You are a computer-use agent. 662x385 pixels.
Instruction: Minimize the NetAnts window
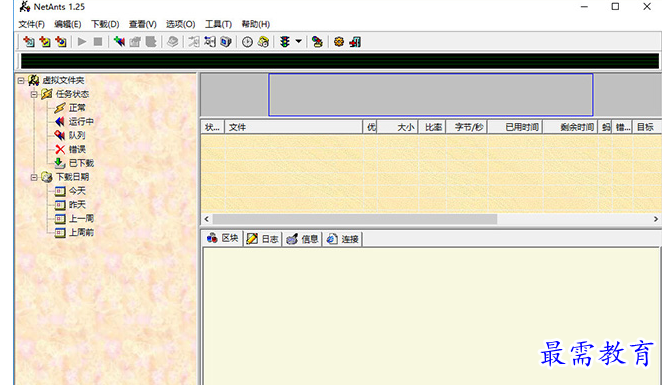584,6
